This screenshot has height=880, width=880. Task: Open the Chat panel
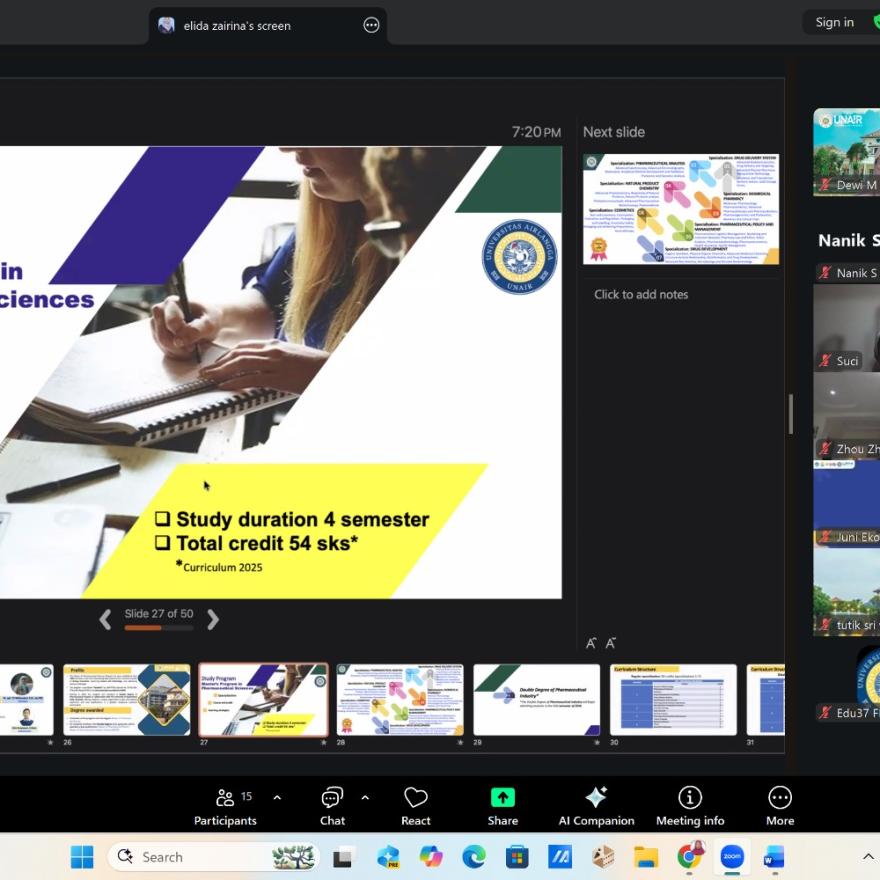click(x=332, y=806)
